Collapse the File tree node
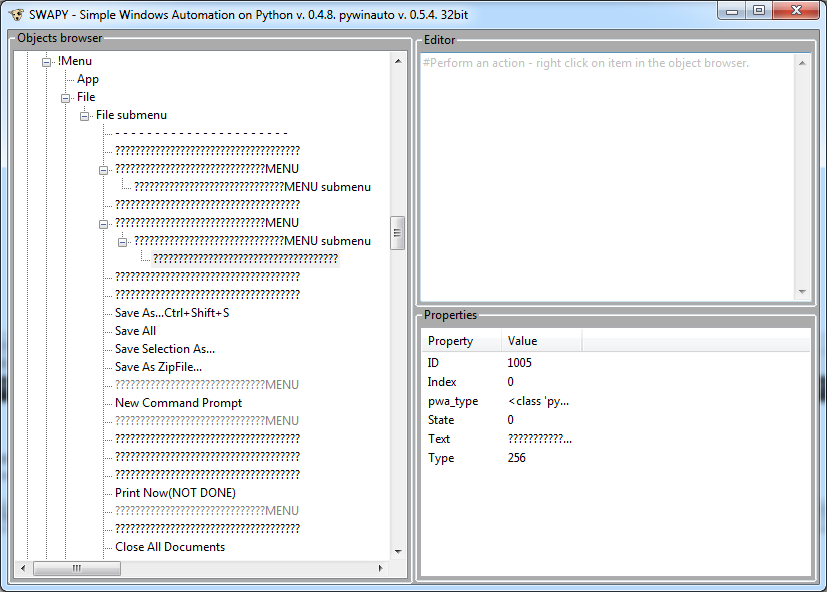Viewport: 827px width, 592px height. click(65, 98)
